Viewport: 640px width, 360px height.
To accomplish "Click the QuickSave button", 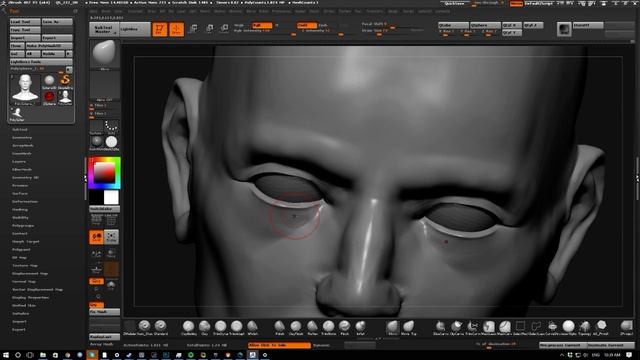I will (455, 3).
